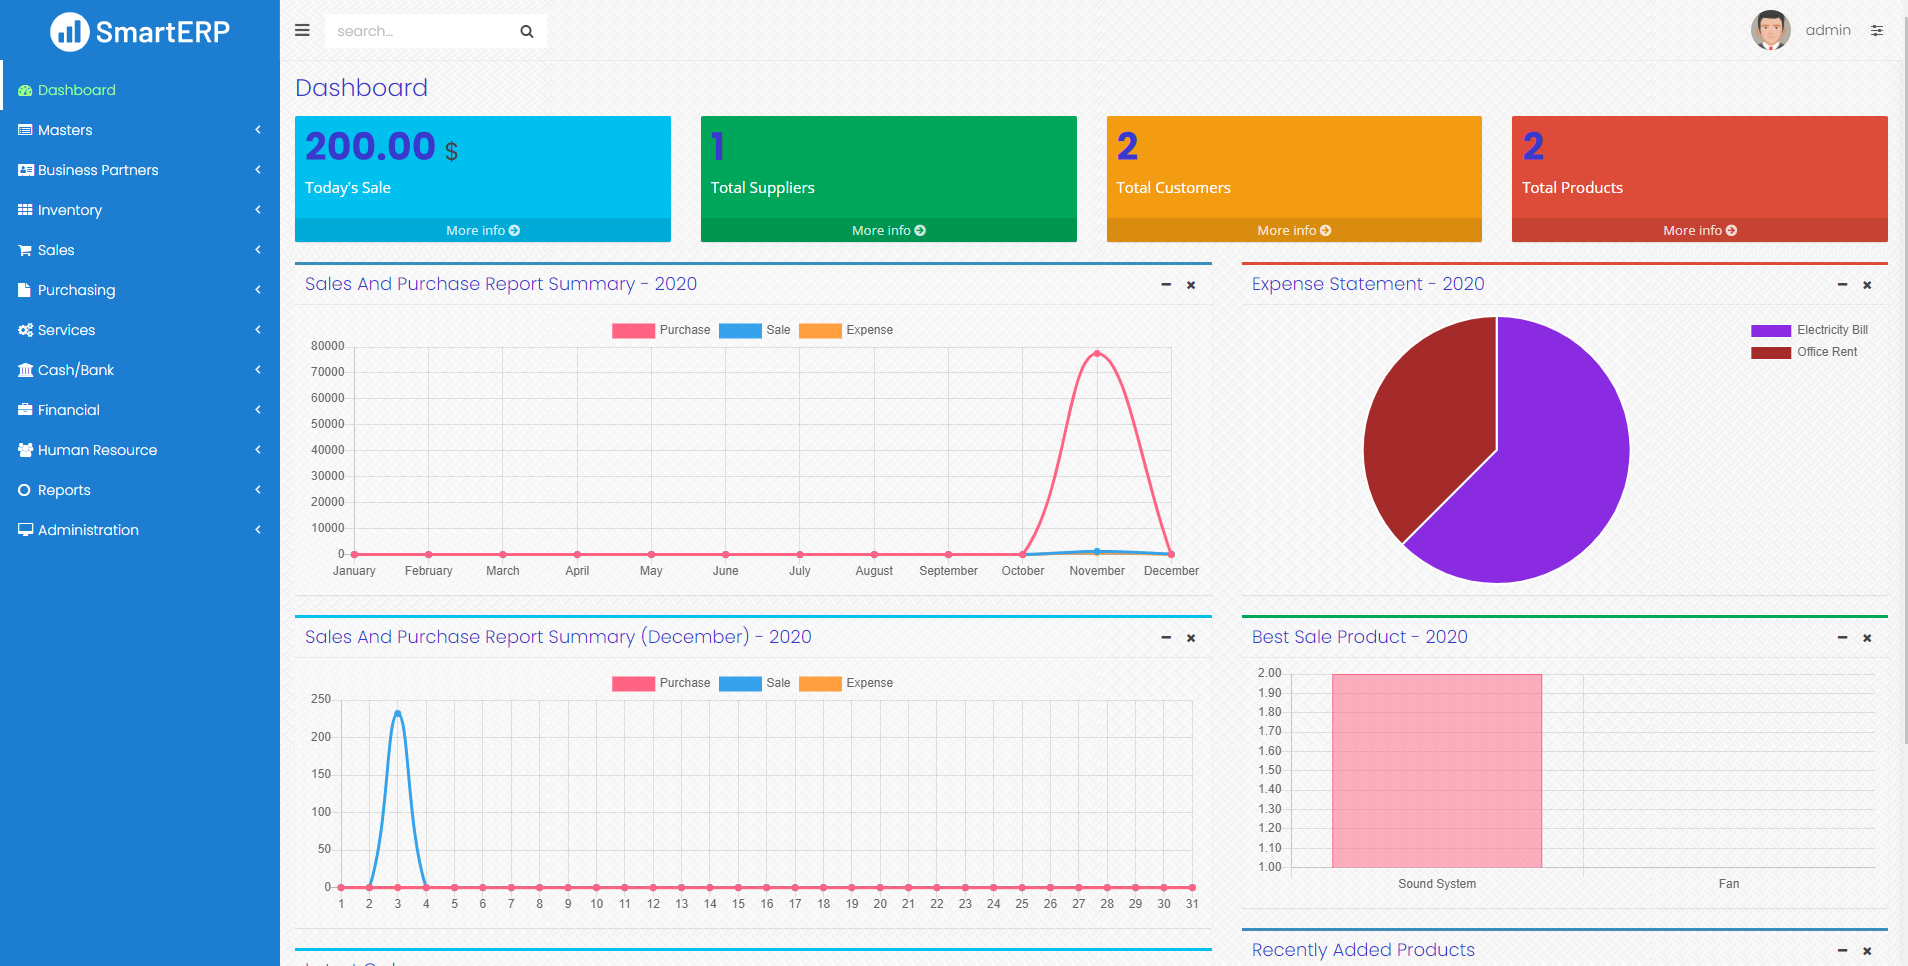Select the Inventory icon in the sidebar
Viewport: 1908px width, 966px height.
pyautogui.click(x=25, y=210)
